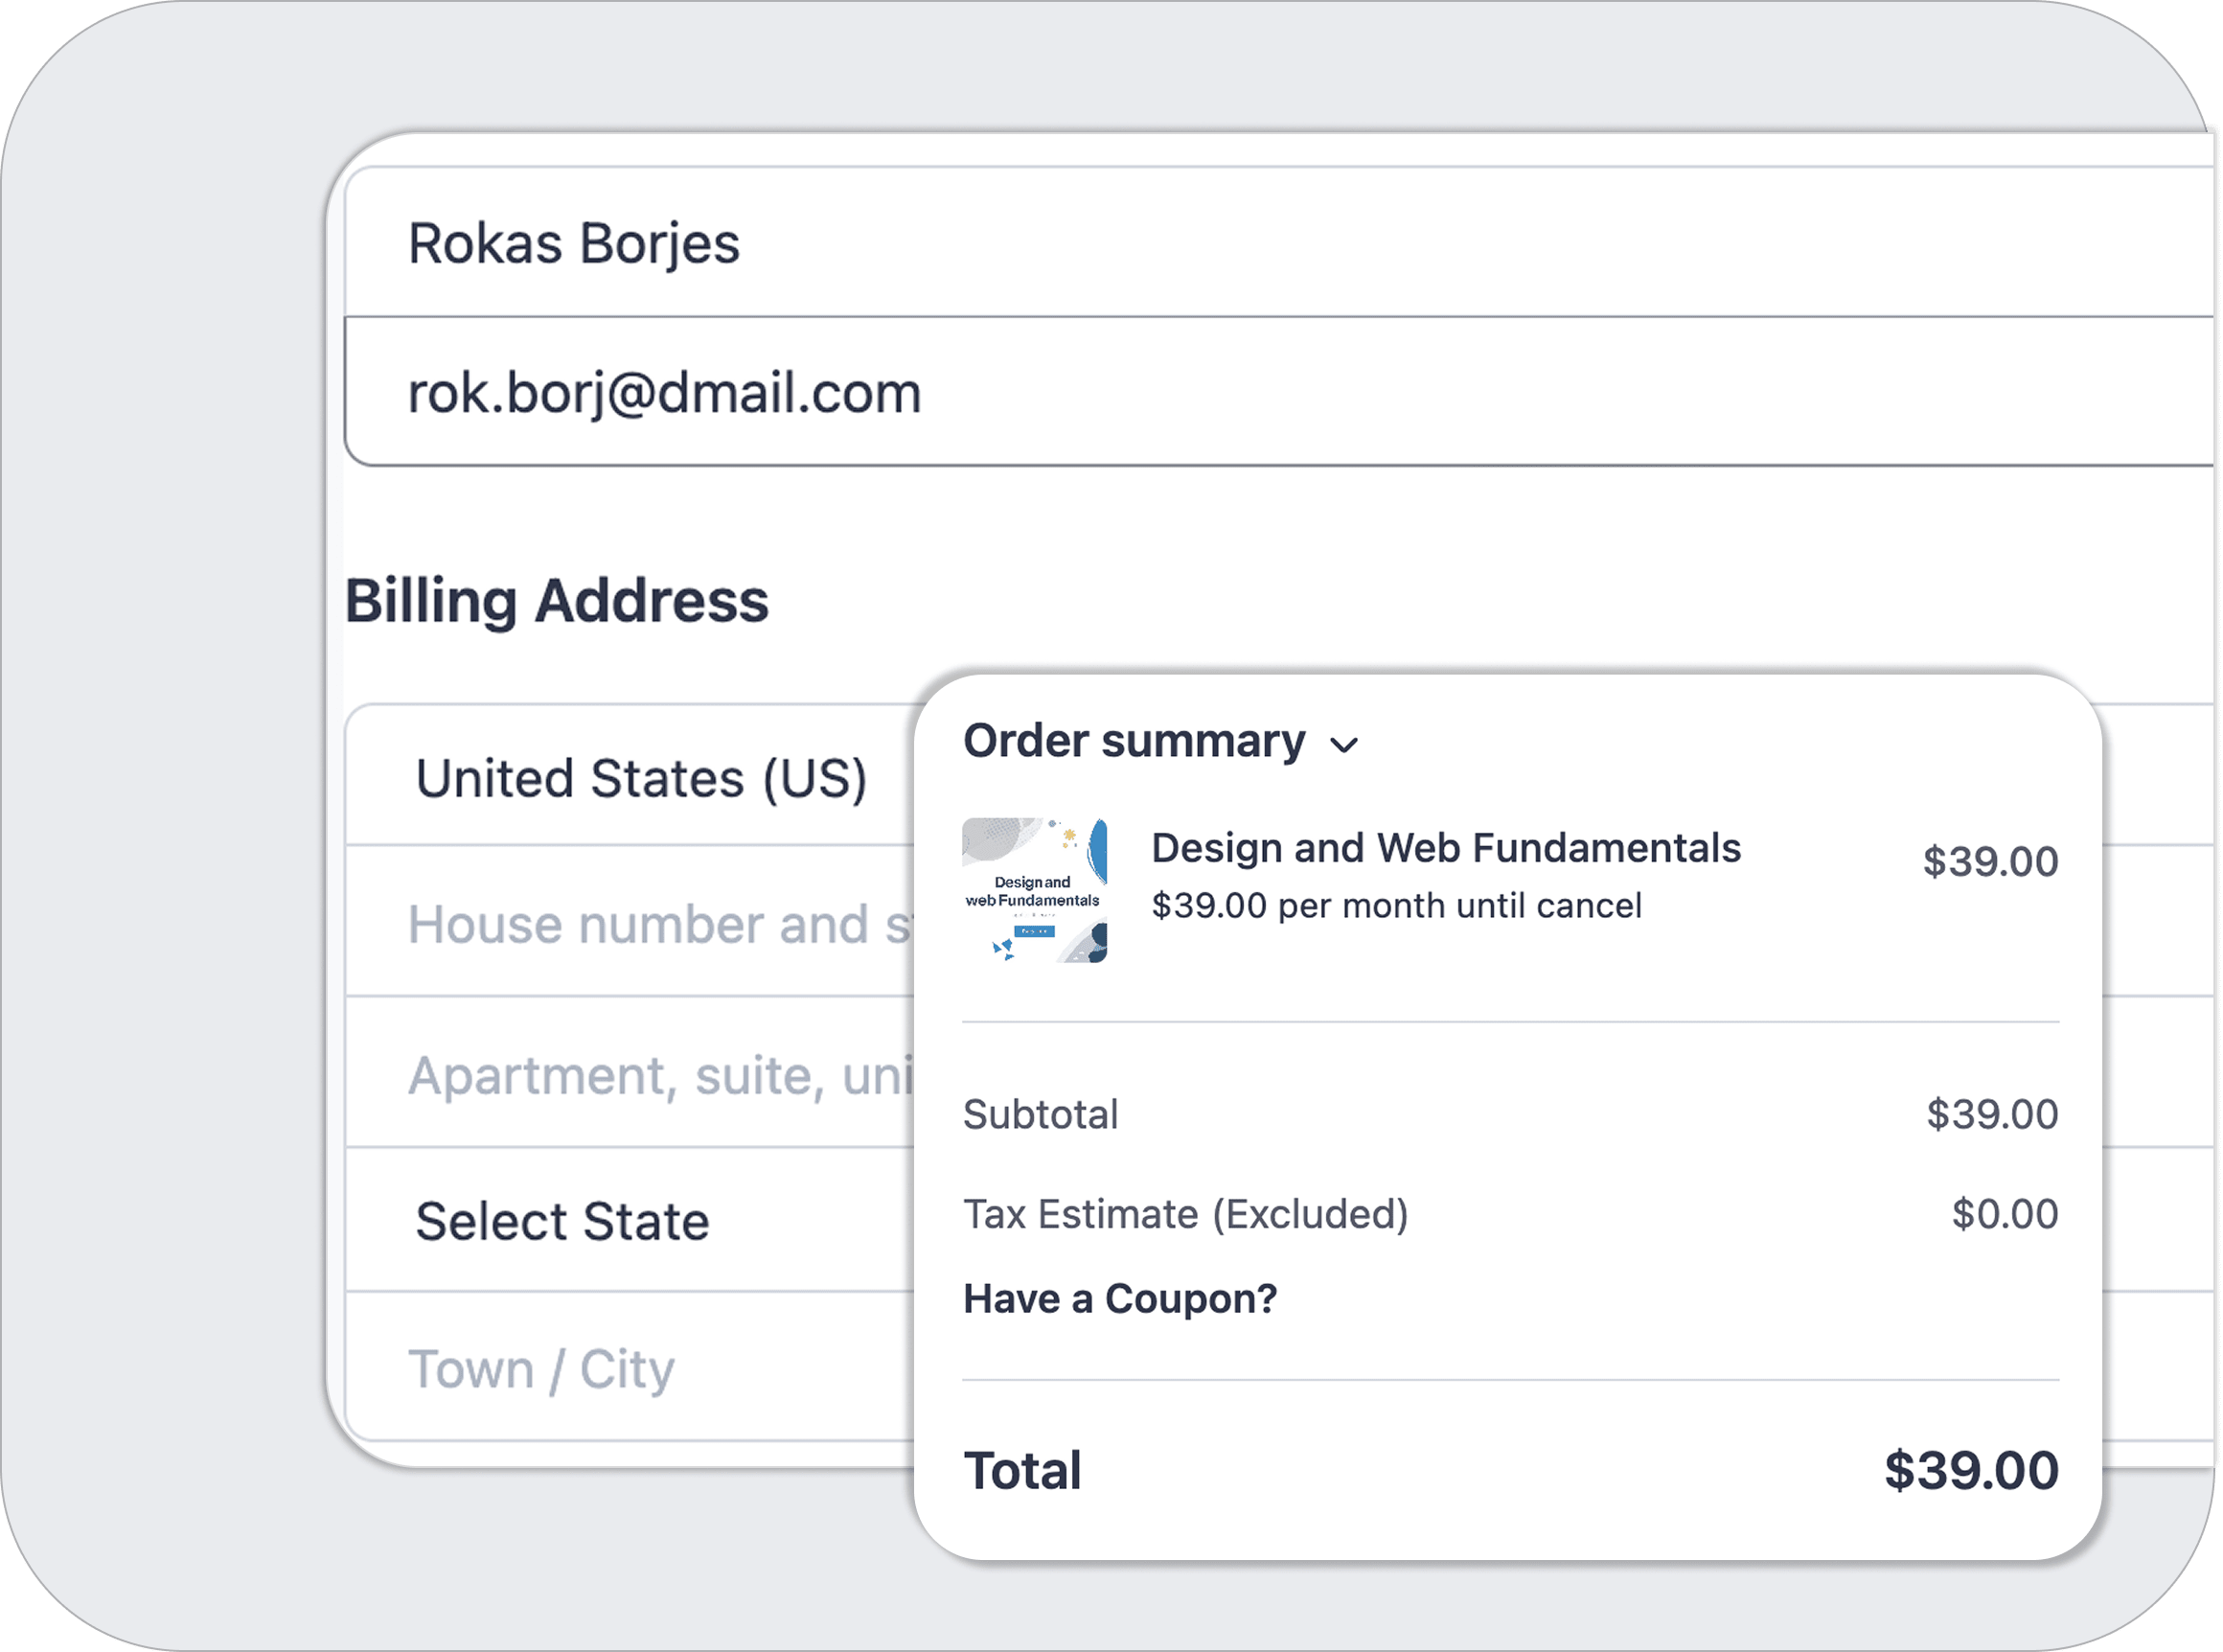
Task: Click the Have a Coupon? link
Action: point(1120,1298)
